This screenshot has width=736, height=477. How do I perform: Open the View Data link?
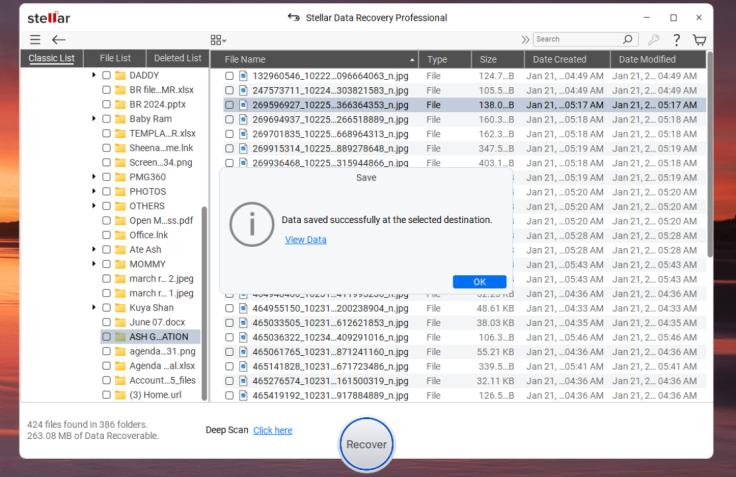pyautogui.click(x=305, y=240)
